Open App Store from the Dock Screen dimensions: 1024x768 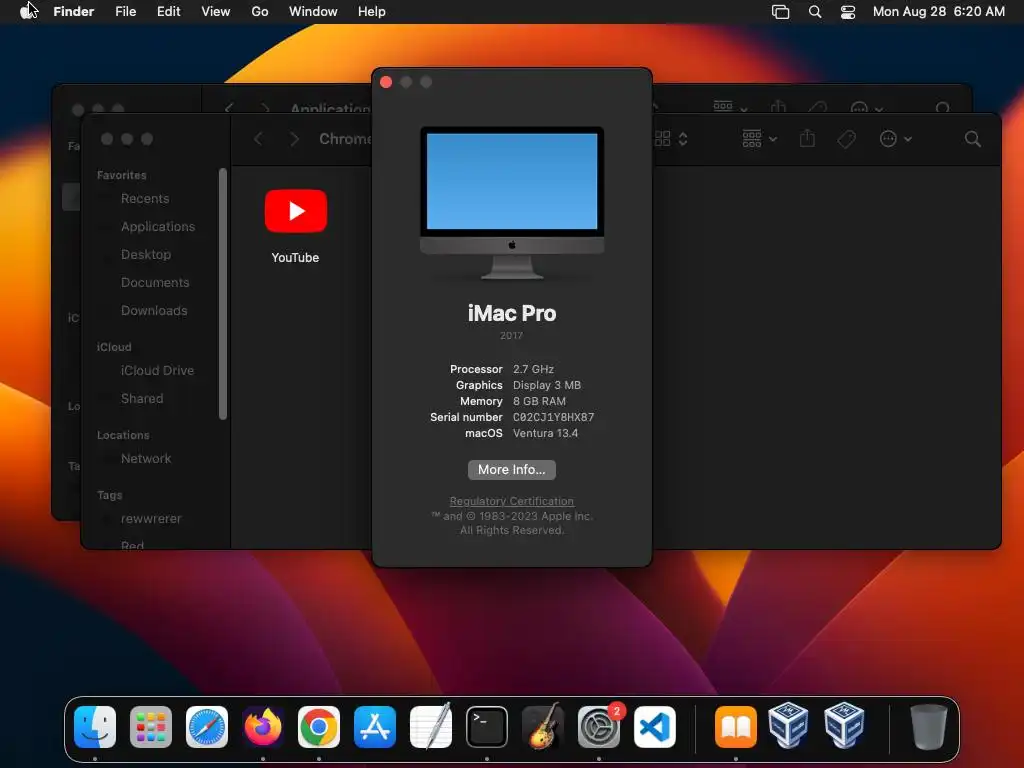point(375,727)
